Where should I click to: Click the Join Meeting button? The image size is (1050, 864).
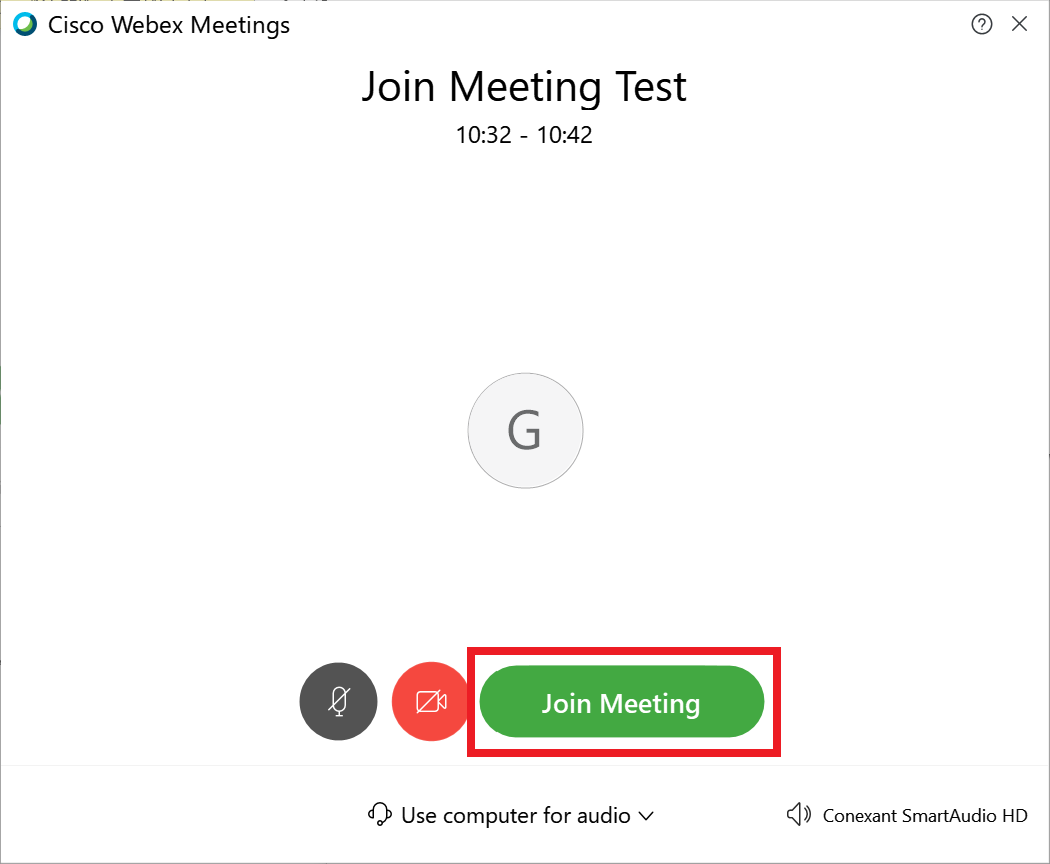point(622,702)
